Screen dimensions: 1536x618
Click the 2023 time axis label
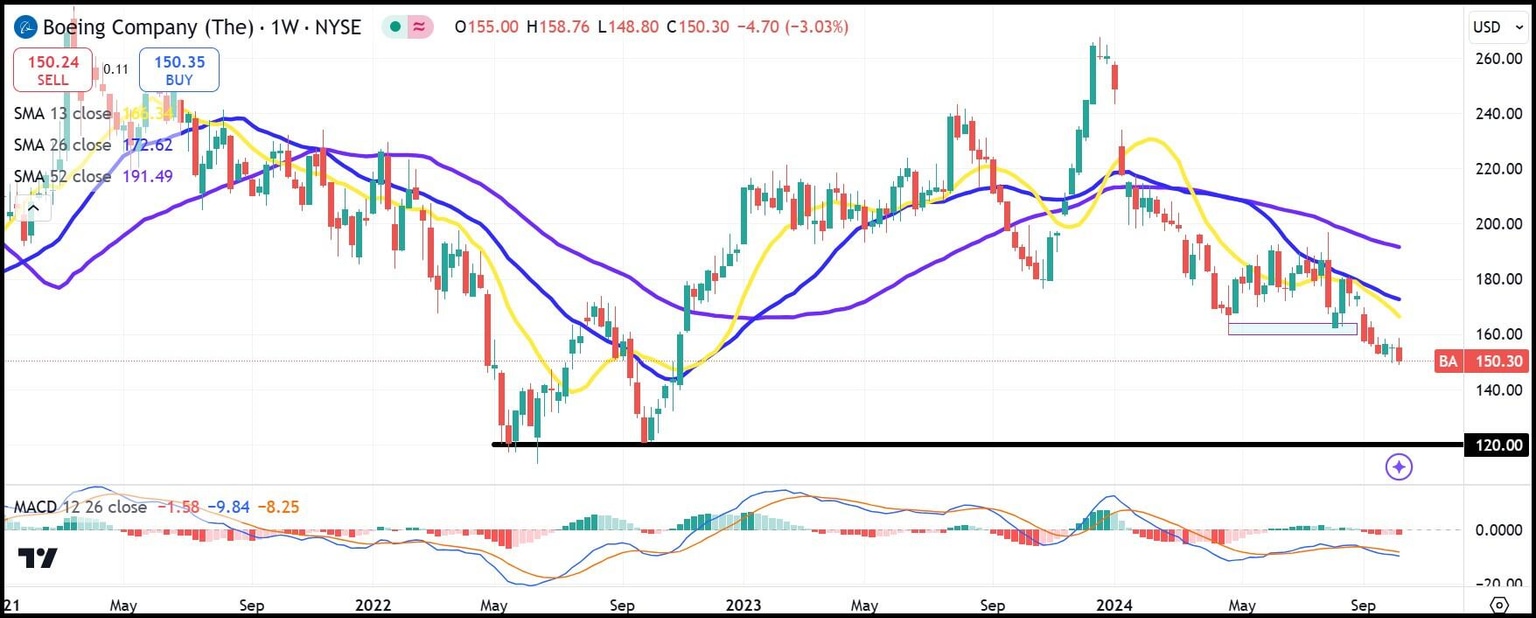coord(743,605)
